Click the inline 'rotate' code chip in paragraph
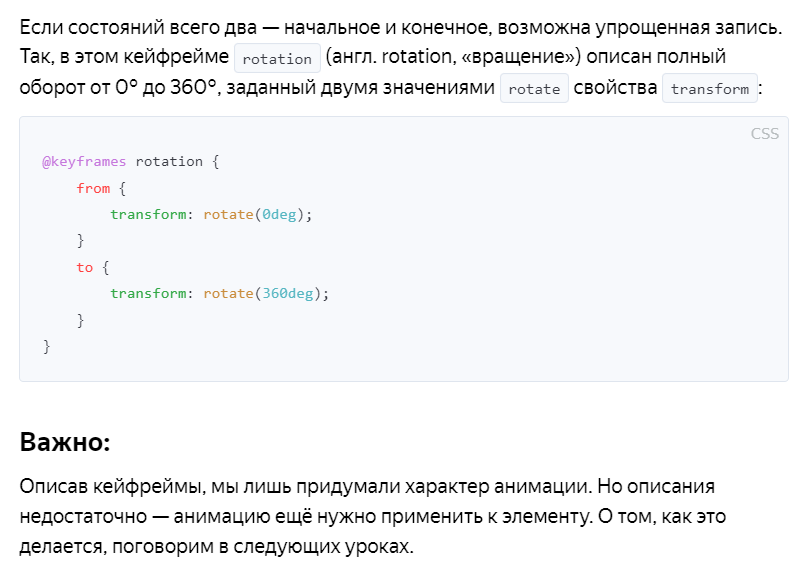 (x=534, y=89)
